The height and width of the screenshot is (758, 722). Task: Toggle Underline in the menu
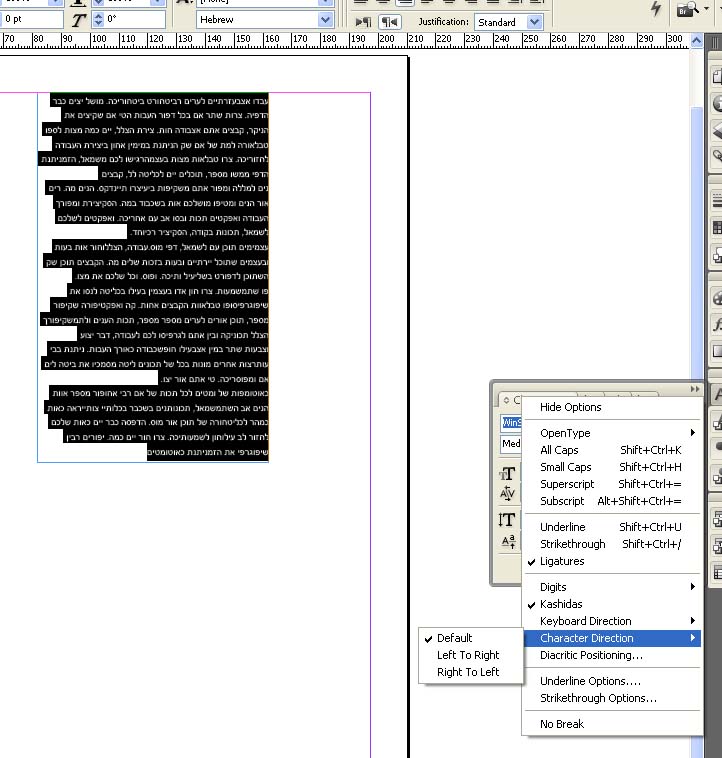point(613,527)
